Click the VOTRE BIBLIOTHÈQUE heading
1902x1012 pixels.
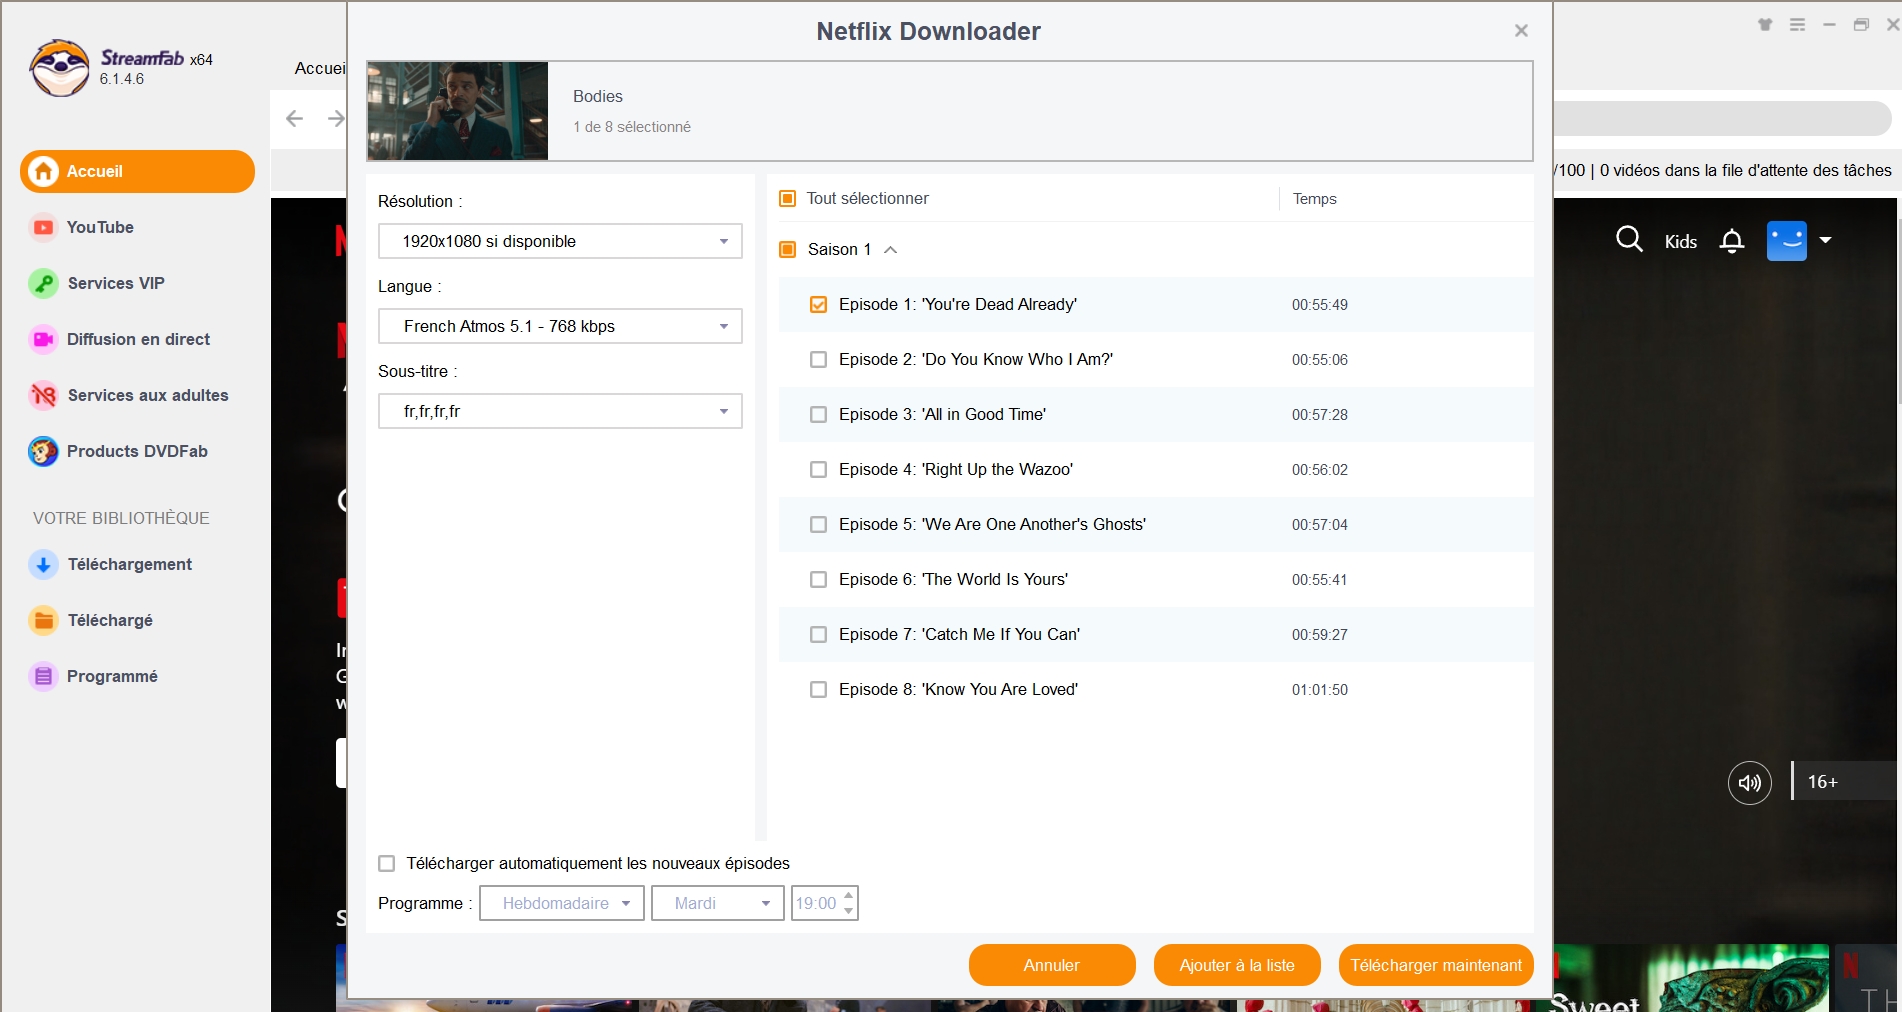[x=121, y=518]
